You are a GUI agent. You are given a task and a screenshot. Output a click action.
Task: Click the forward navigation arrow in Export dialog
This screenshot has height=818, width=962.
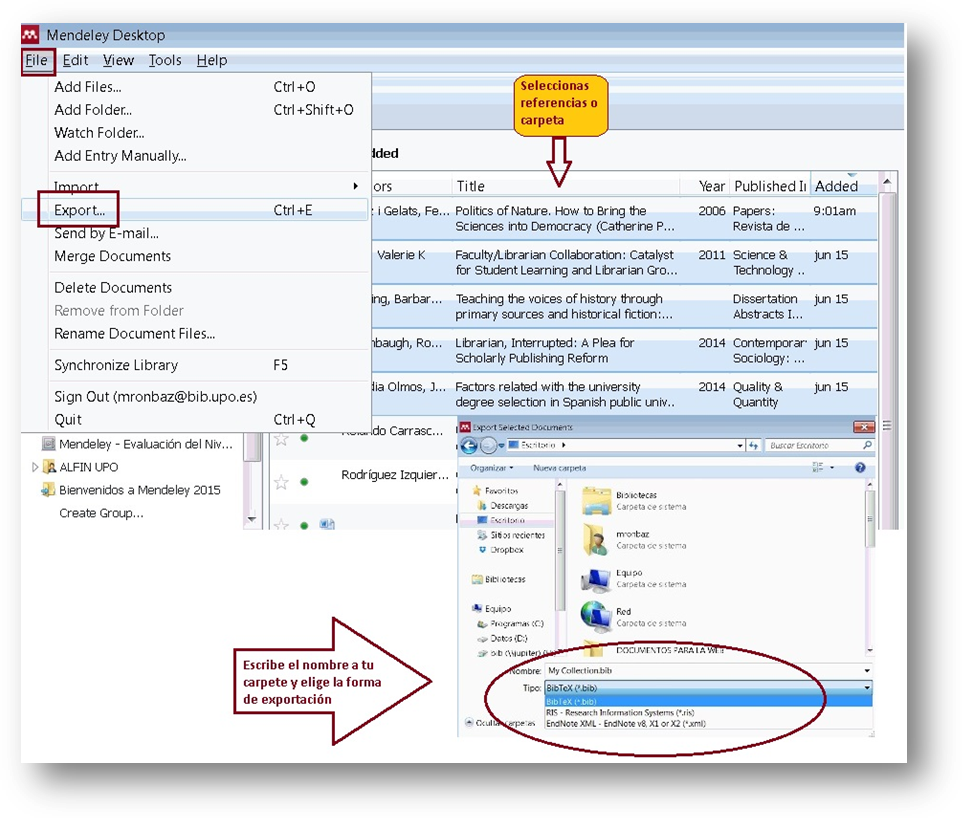point(488,446)
